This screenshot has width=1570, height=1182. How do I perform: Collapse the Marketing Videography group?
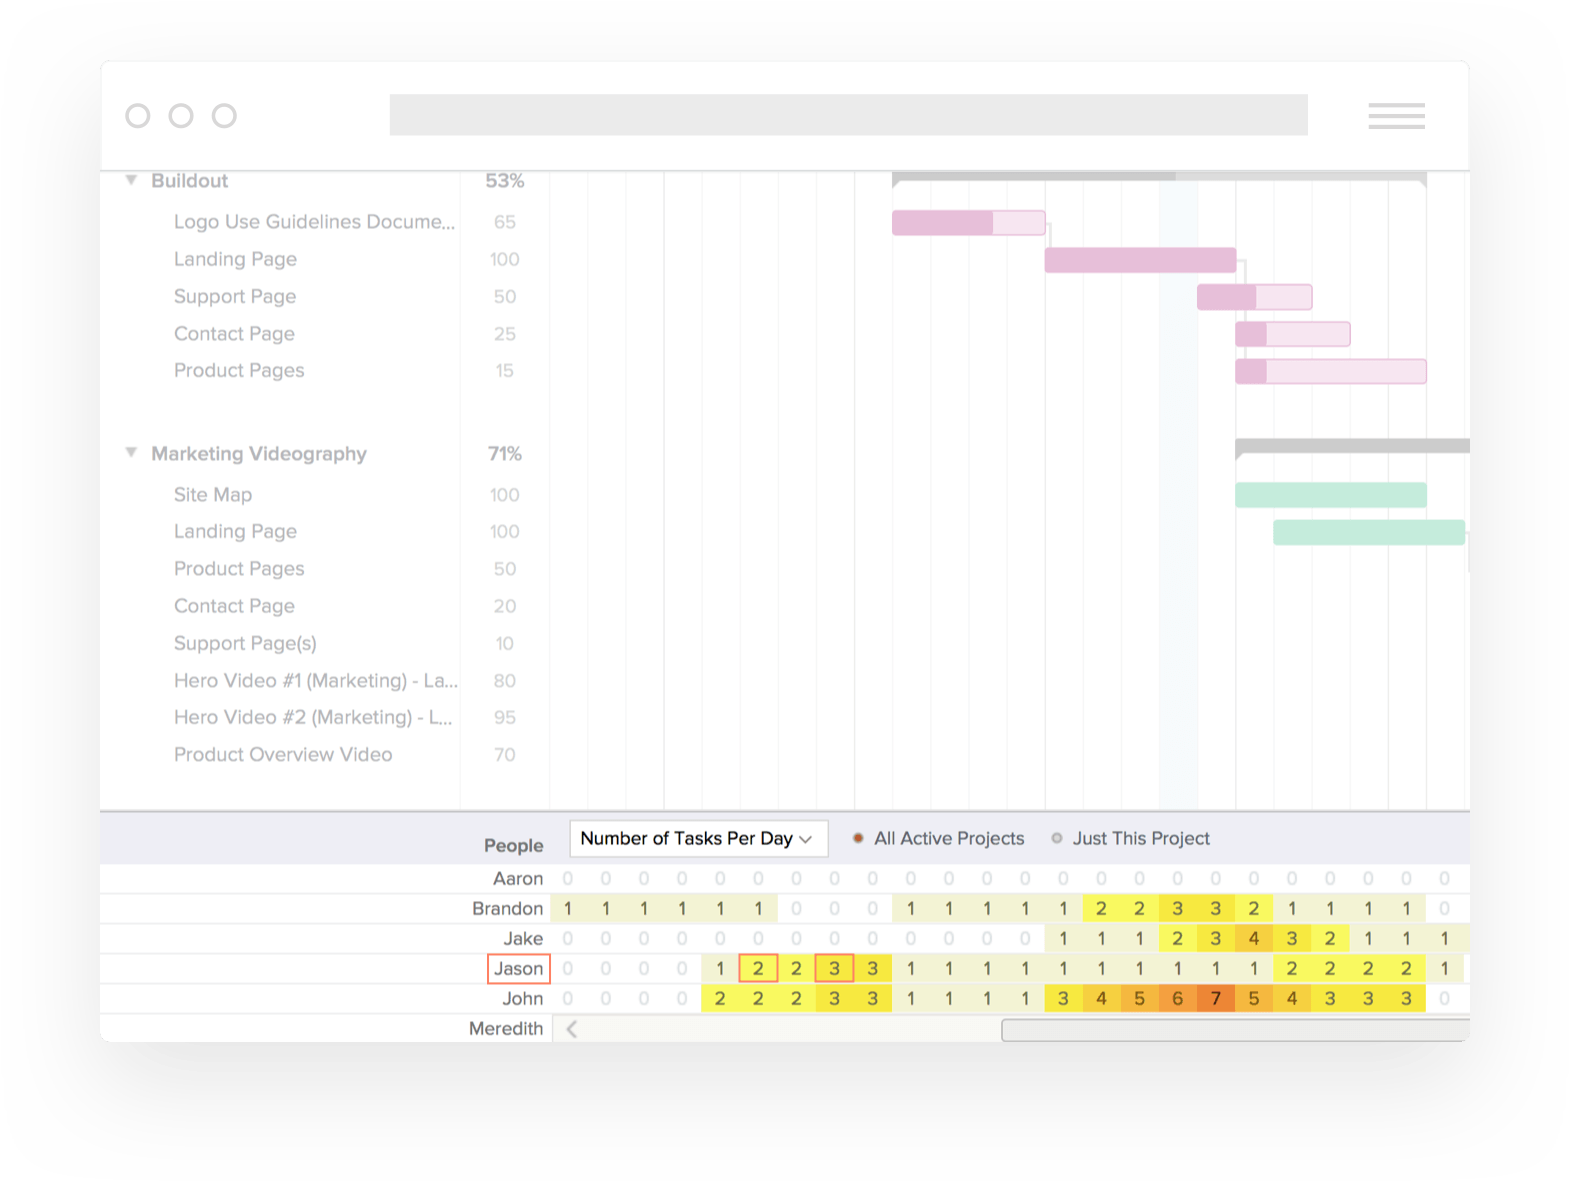coord(131,453)
